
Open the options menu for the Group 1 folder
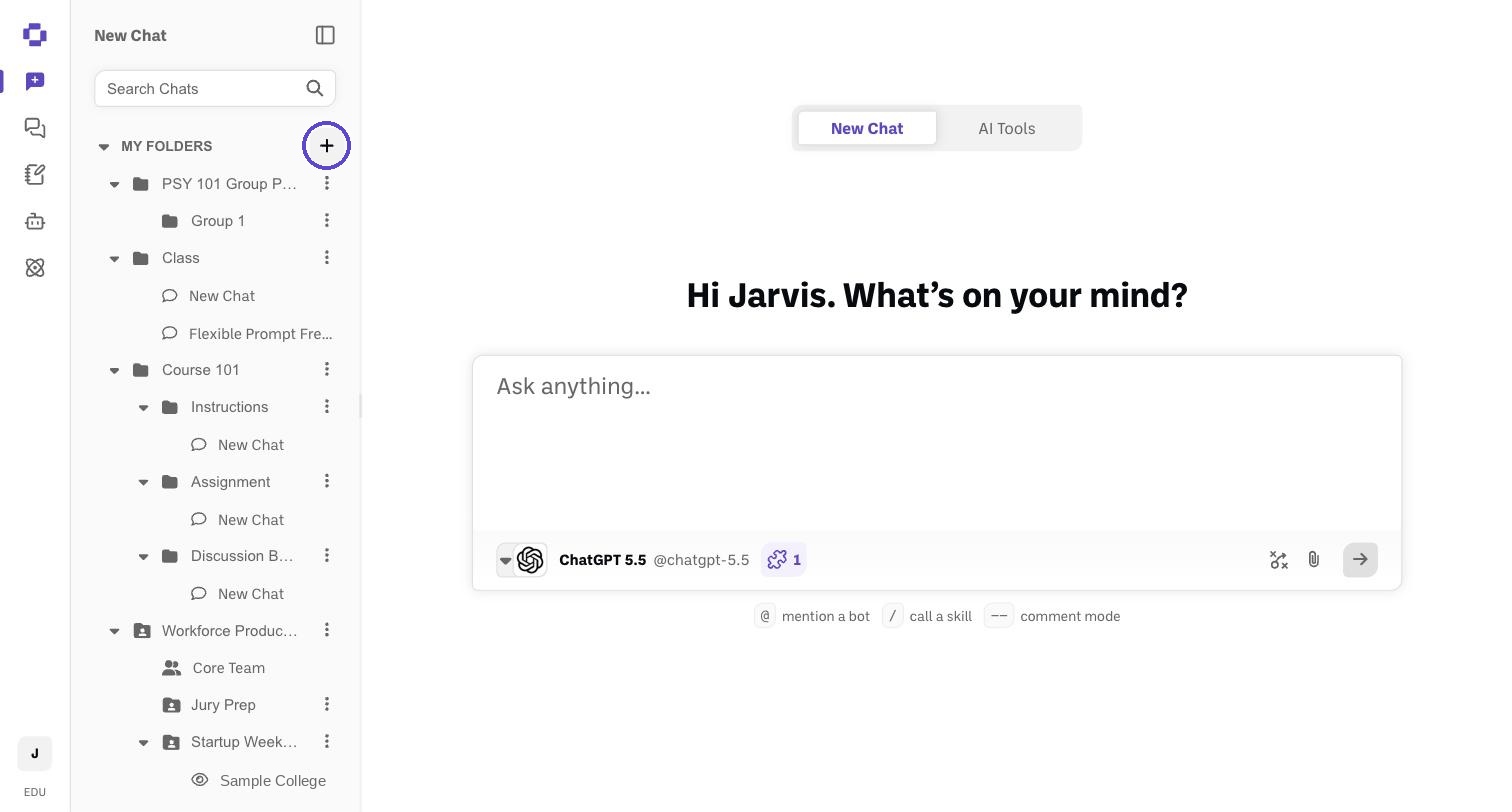tap(326, 220)
